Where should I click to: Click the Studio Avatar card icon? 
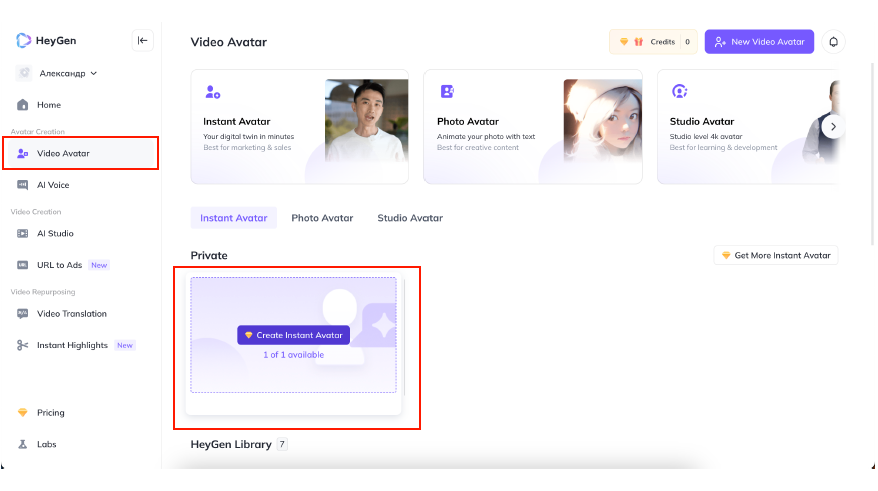679,91
